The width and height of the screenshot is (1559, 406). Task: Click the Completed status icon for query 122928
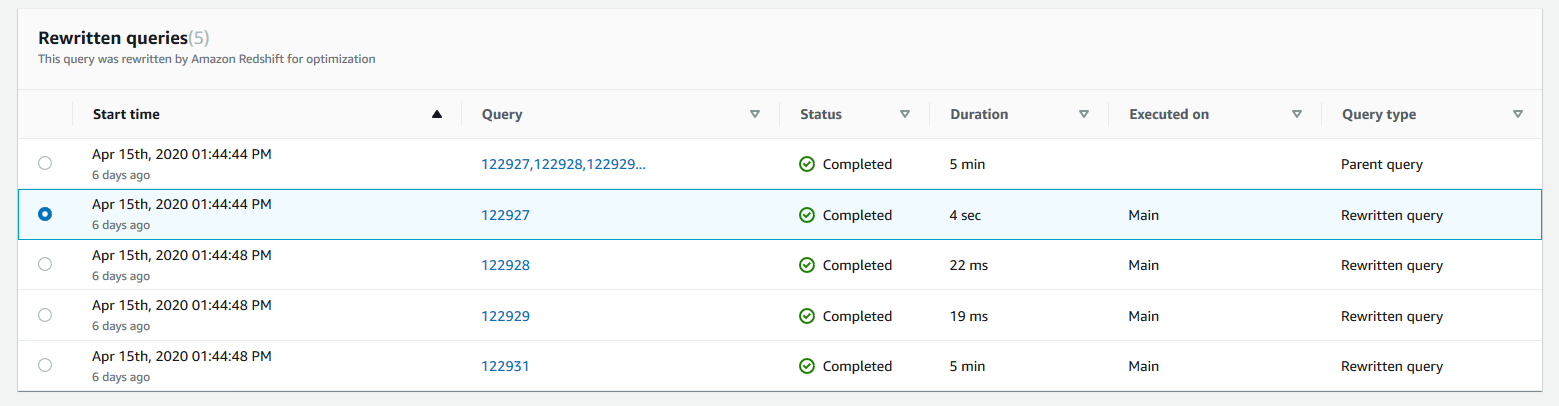[x=807, y=265]
